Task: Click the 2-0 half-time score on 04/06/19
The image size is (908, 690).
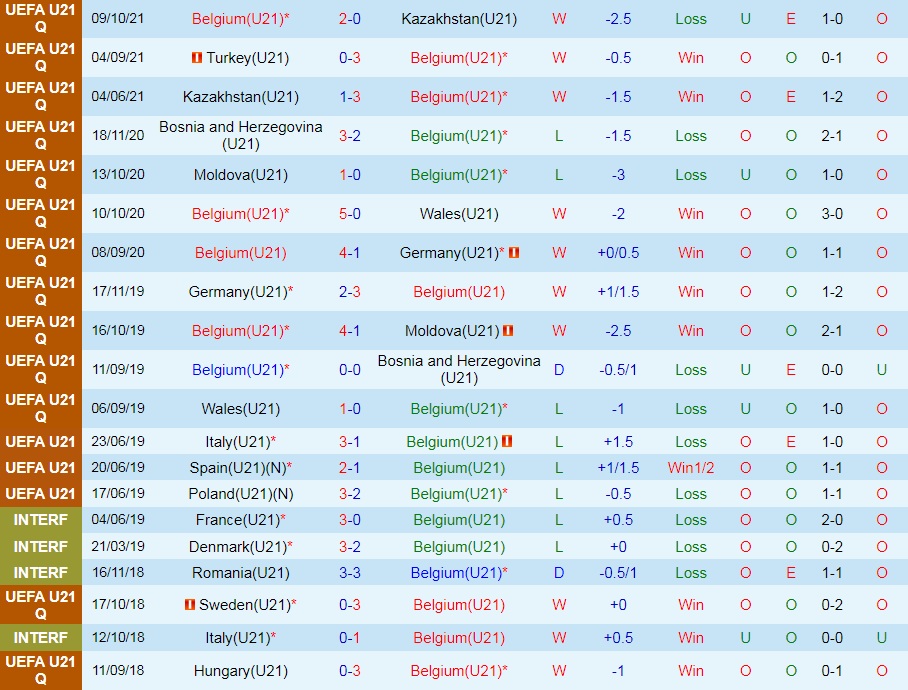Action: pos(832,520)
